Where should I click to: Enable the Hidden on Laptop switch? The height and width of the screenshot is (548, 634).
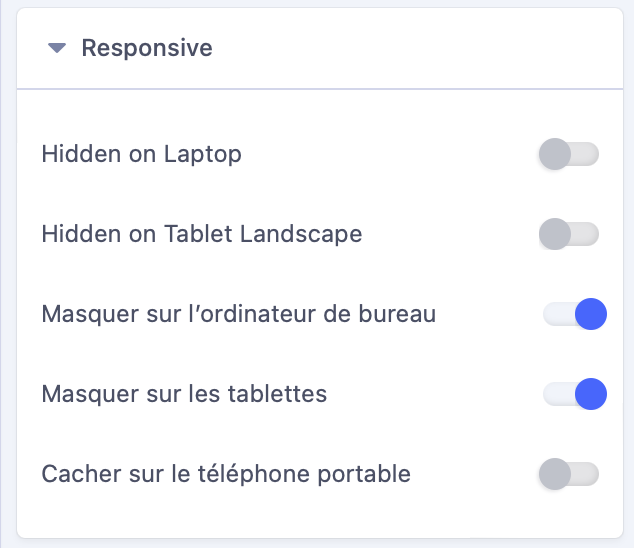coord(569,155)
